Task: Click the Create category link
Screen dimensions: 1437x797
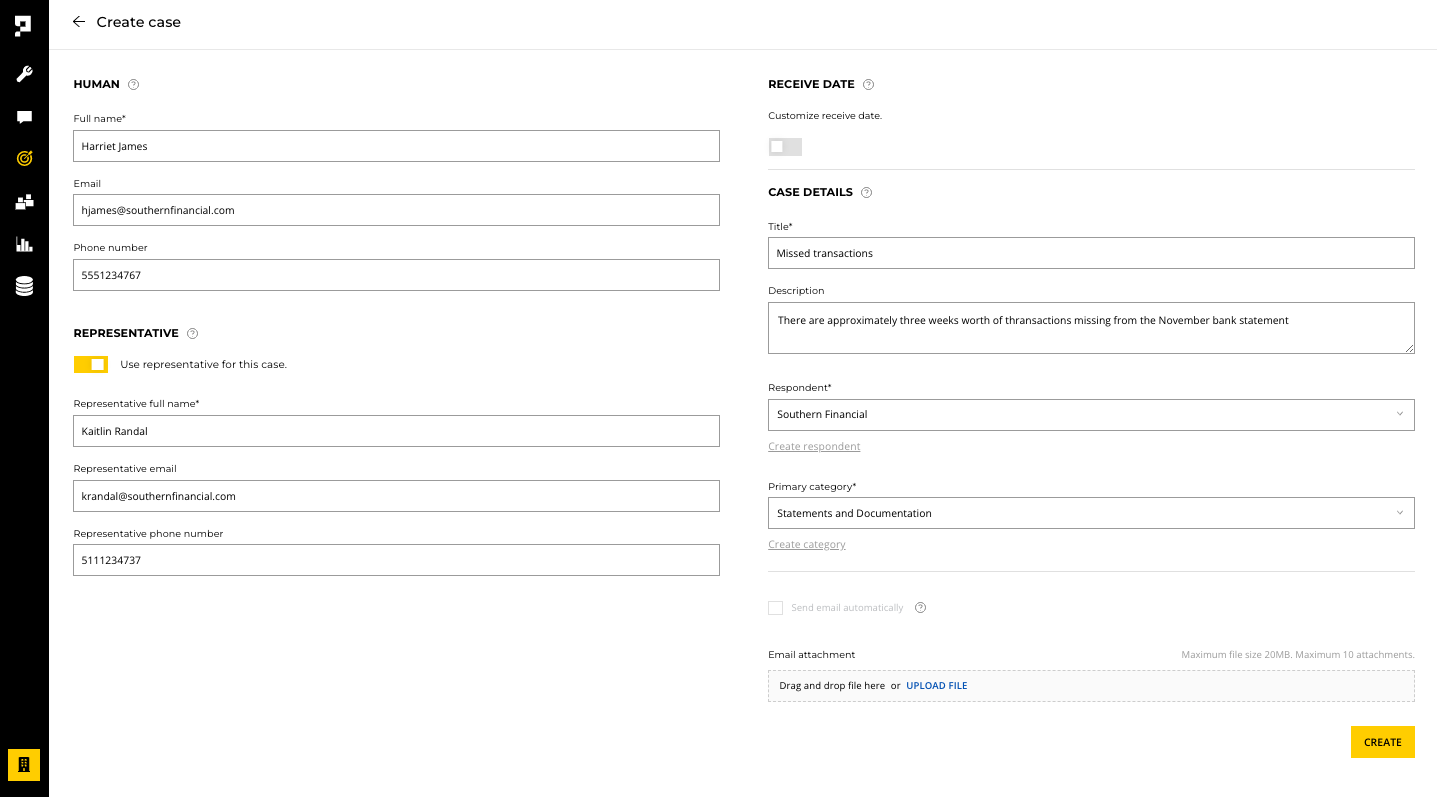Action: point(806,545)
